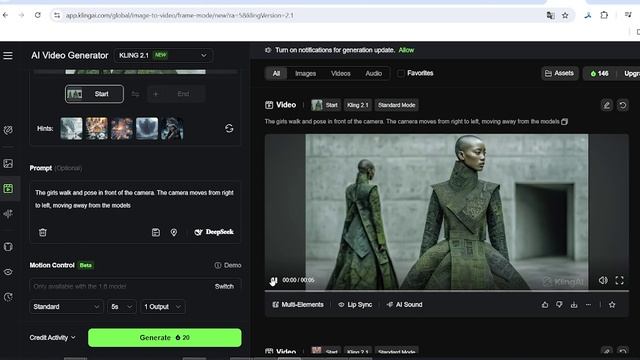Viewport: 640px width, 360px height.
Task: Open Multi-Elements for the video
Action: pyautogui.click(x=298, y=305)
